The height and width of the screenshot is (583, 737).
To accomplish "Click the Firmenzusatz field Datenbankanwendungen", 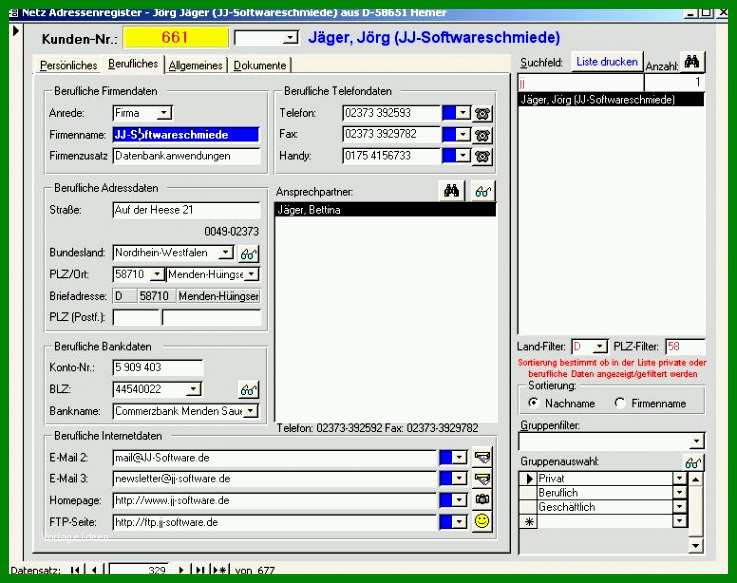I will 186,156.
